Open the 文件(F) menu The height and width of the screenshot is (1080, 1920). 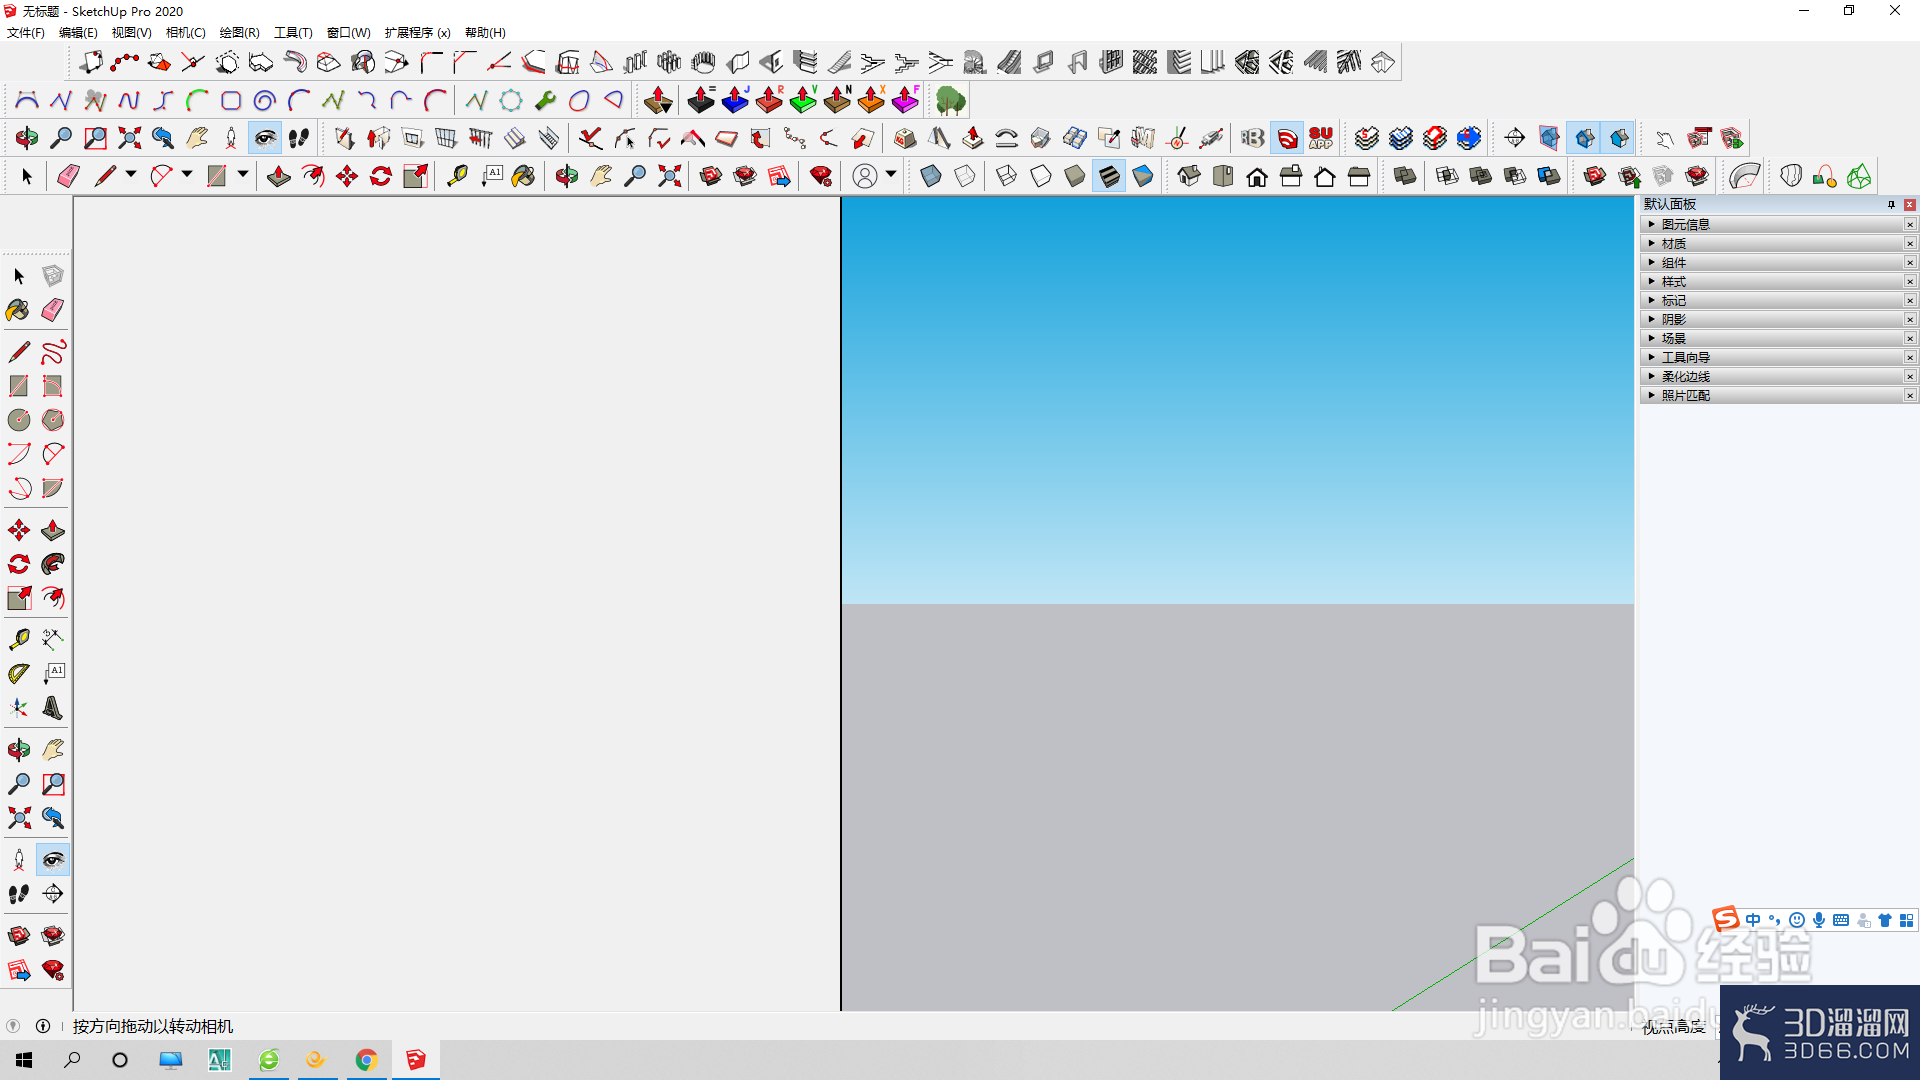point(26,33)
